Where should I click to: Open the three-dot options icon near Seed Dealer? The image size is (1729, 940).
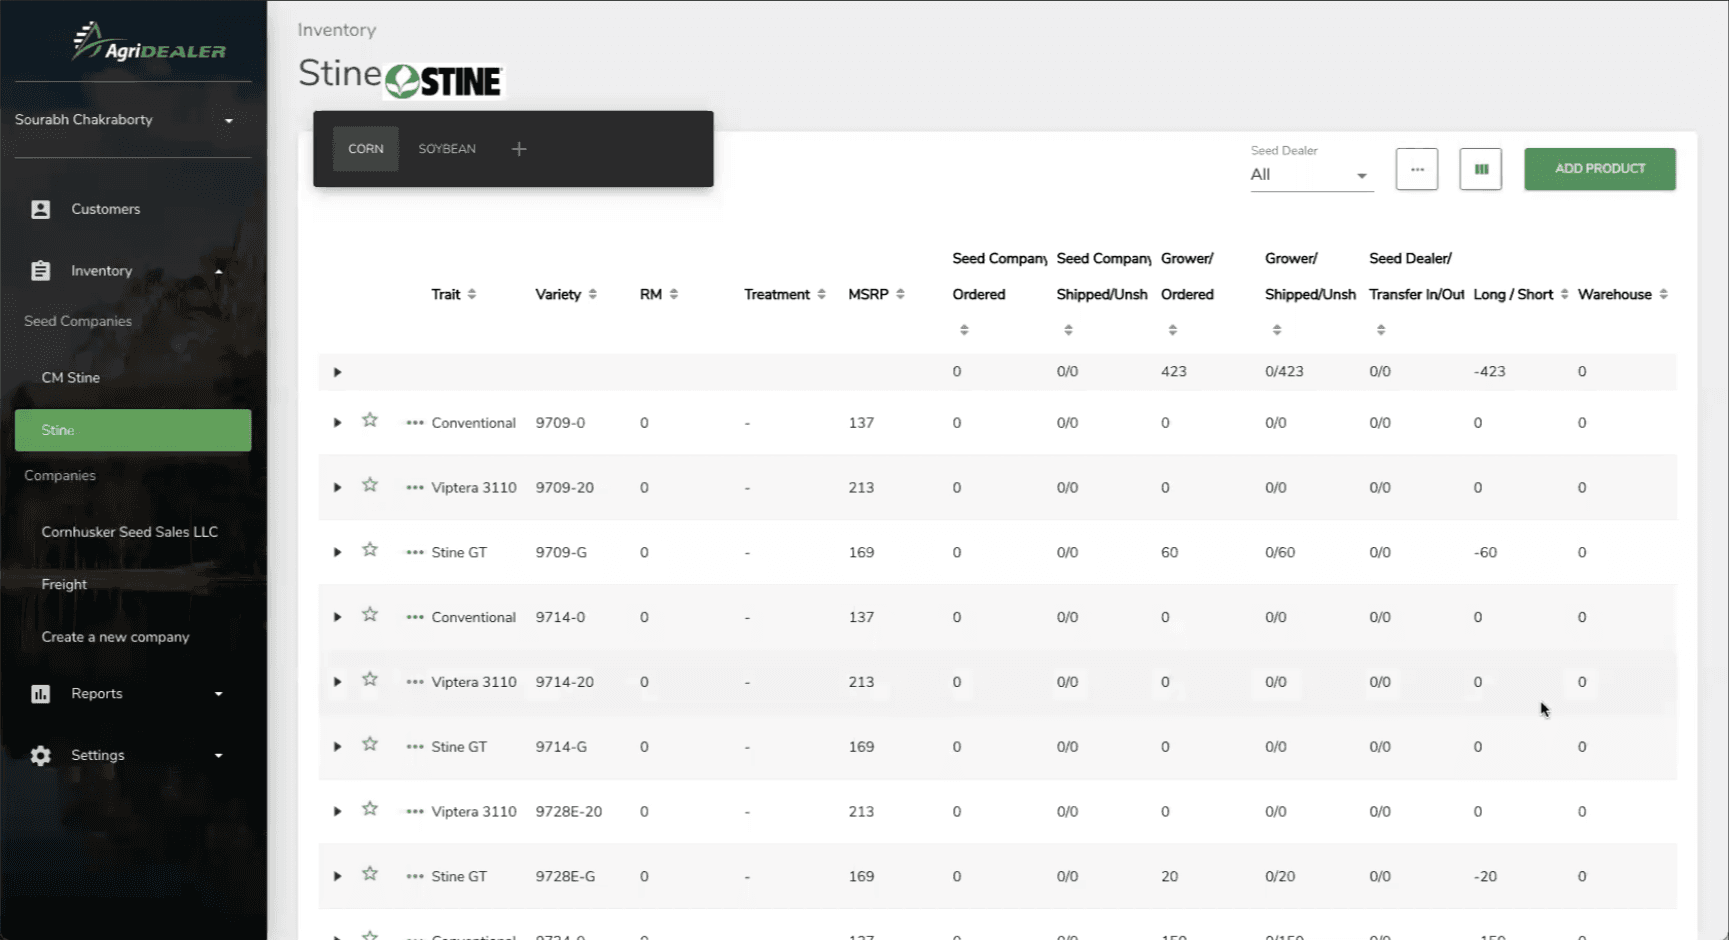pyautogui.click(x=1416, y=169)
